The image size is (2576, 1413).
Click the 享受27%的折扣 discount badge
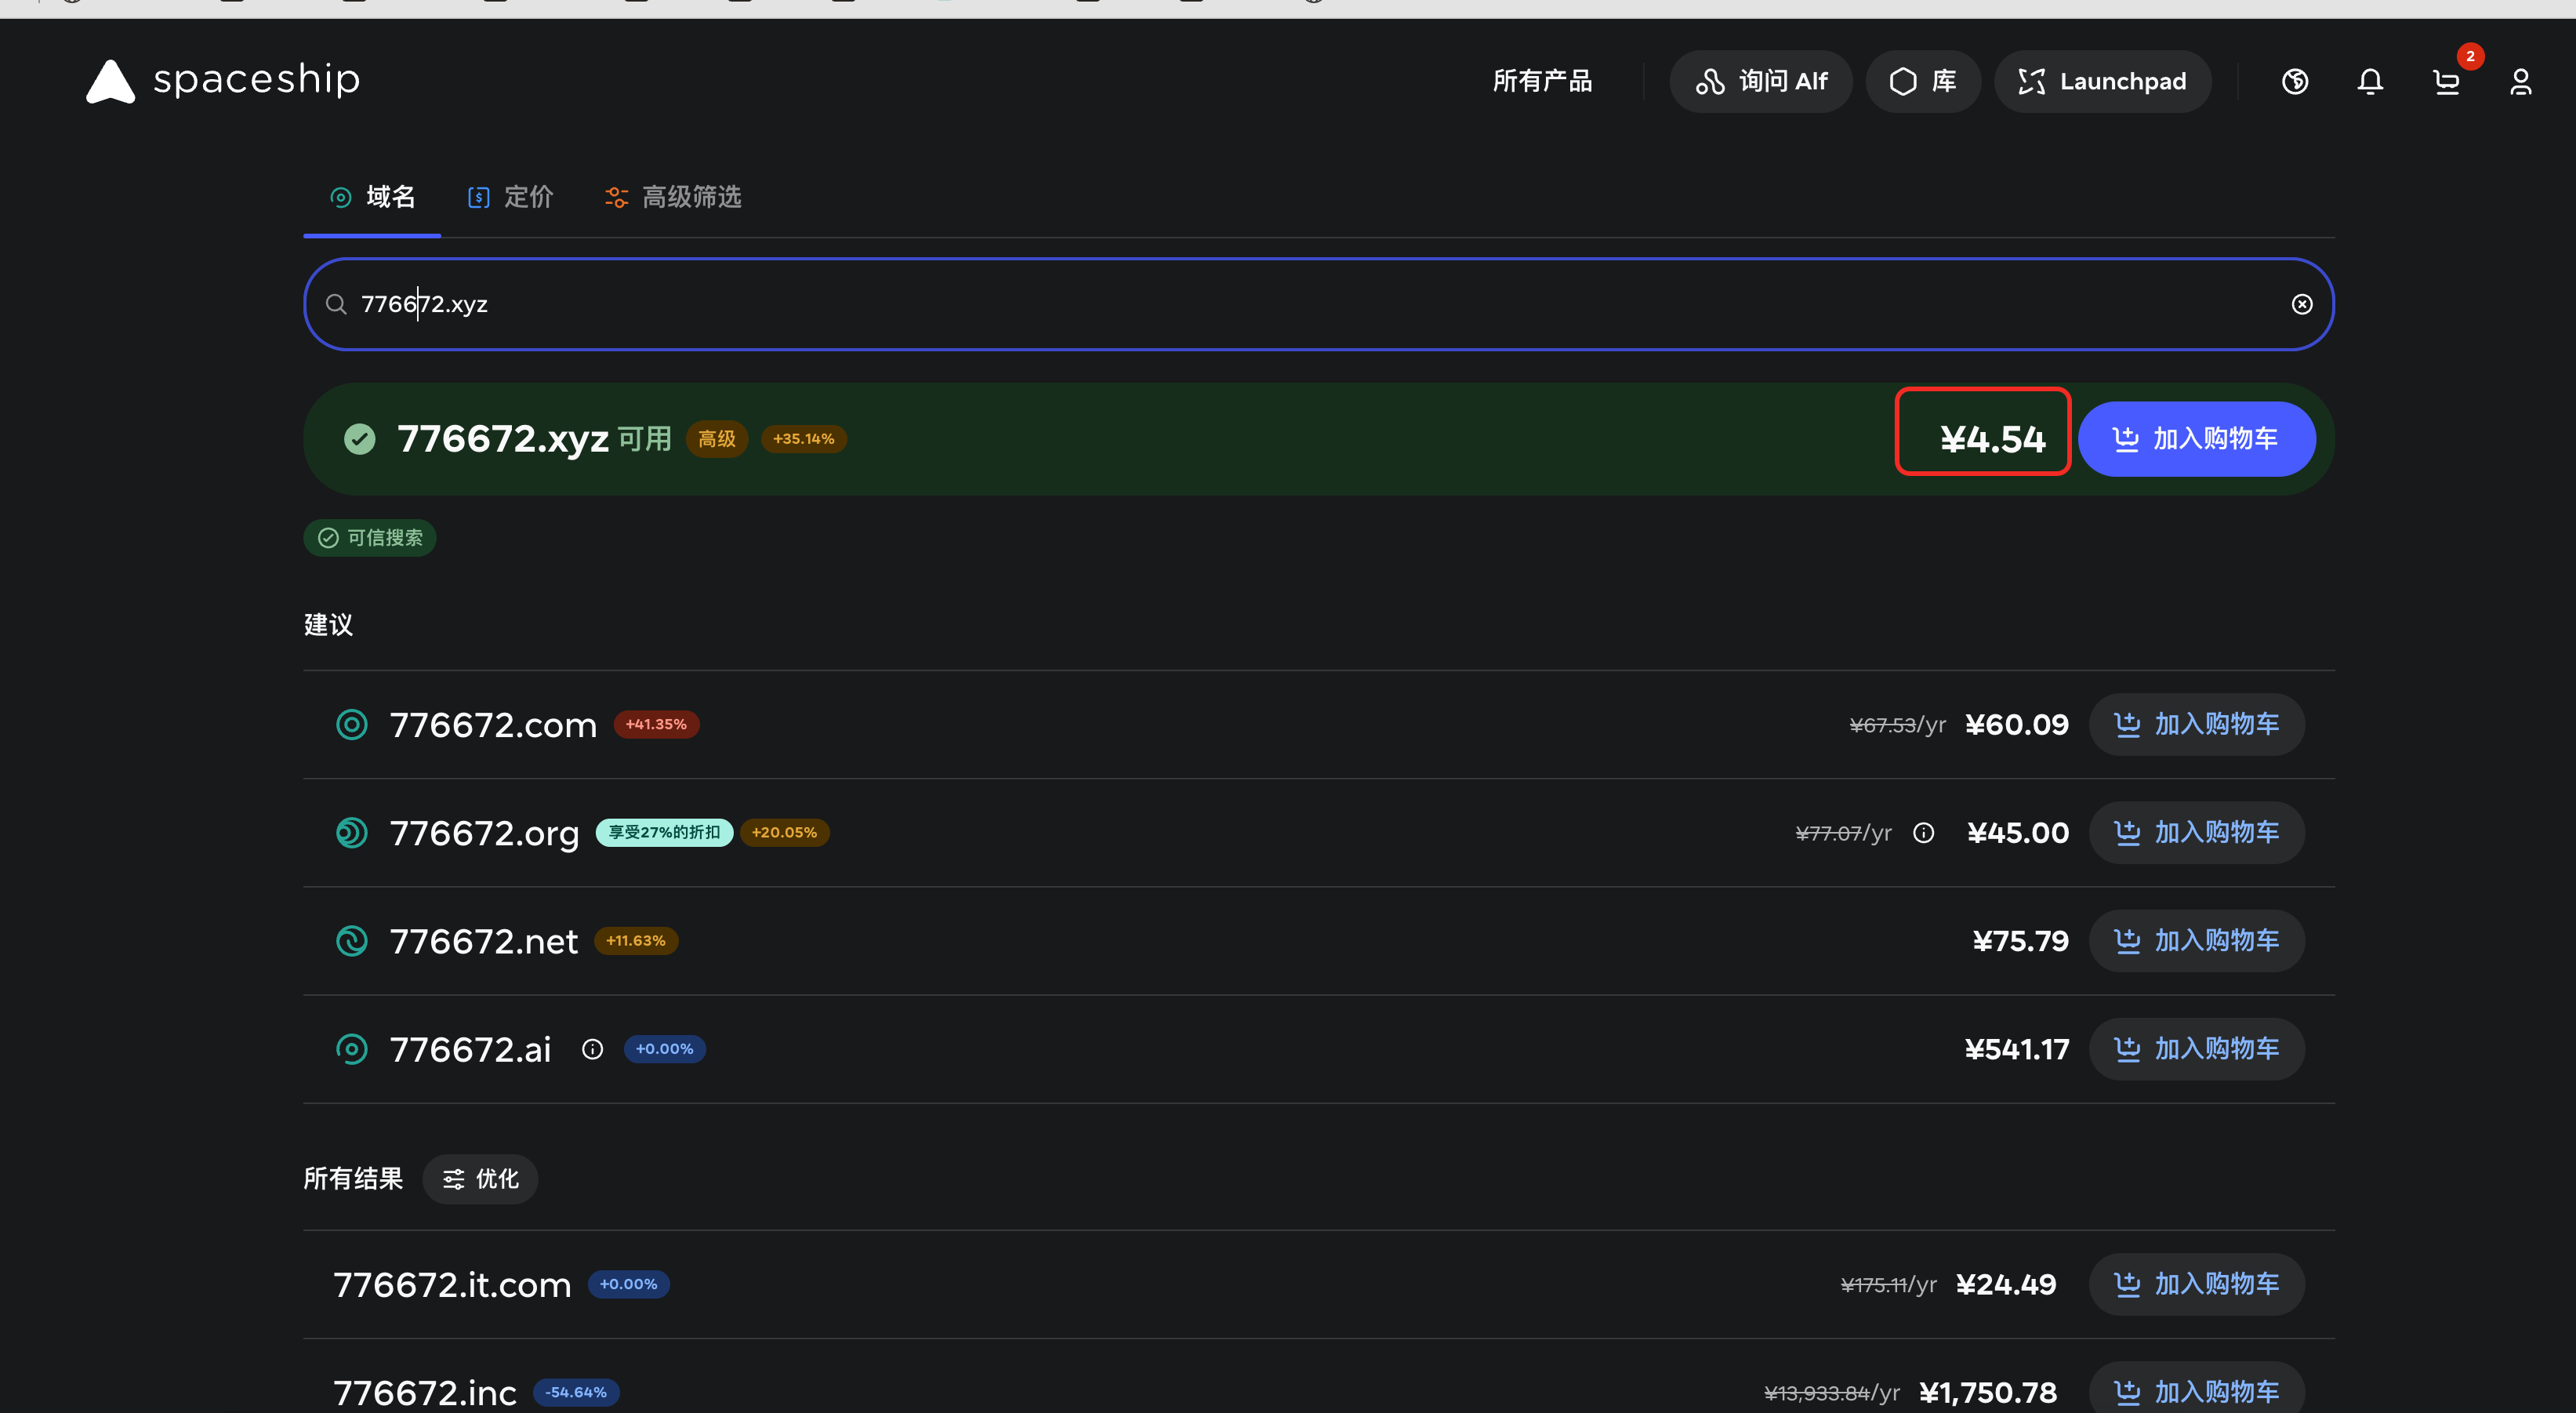[664, 833]
